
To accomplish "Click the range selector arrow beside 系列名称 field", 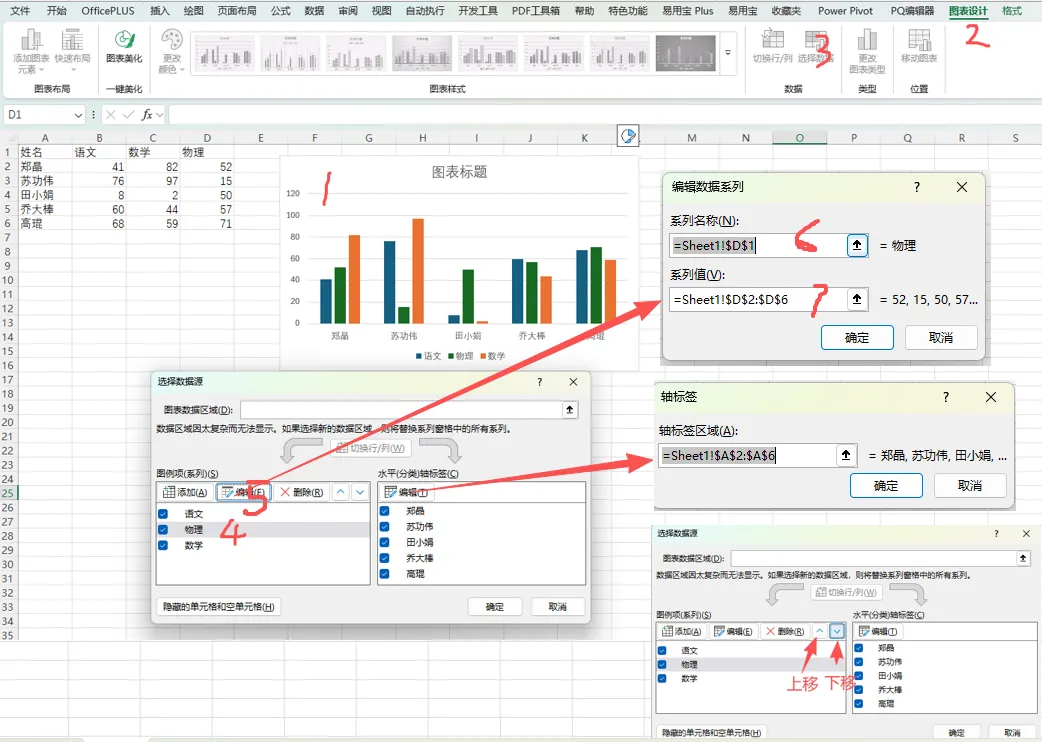I will [x=857, y=245].
